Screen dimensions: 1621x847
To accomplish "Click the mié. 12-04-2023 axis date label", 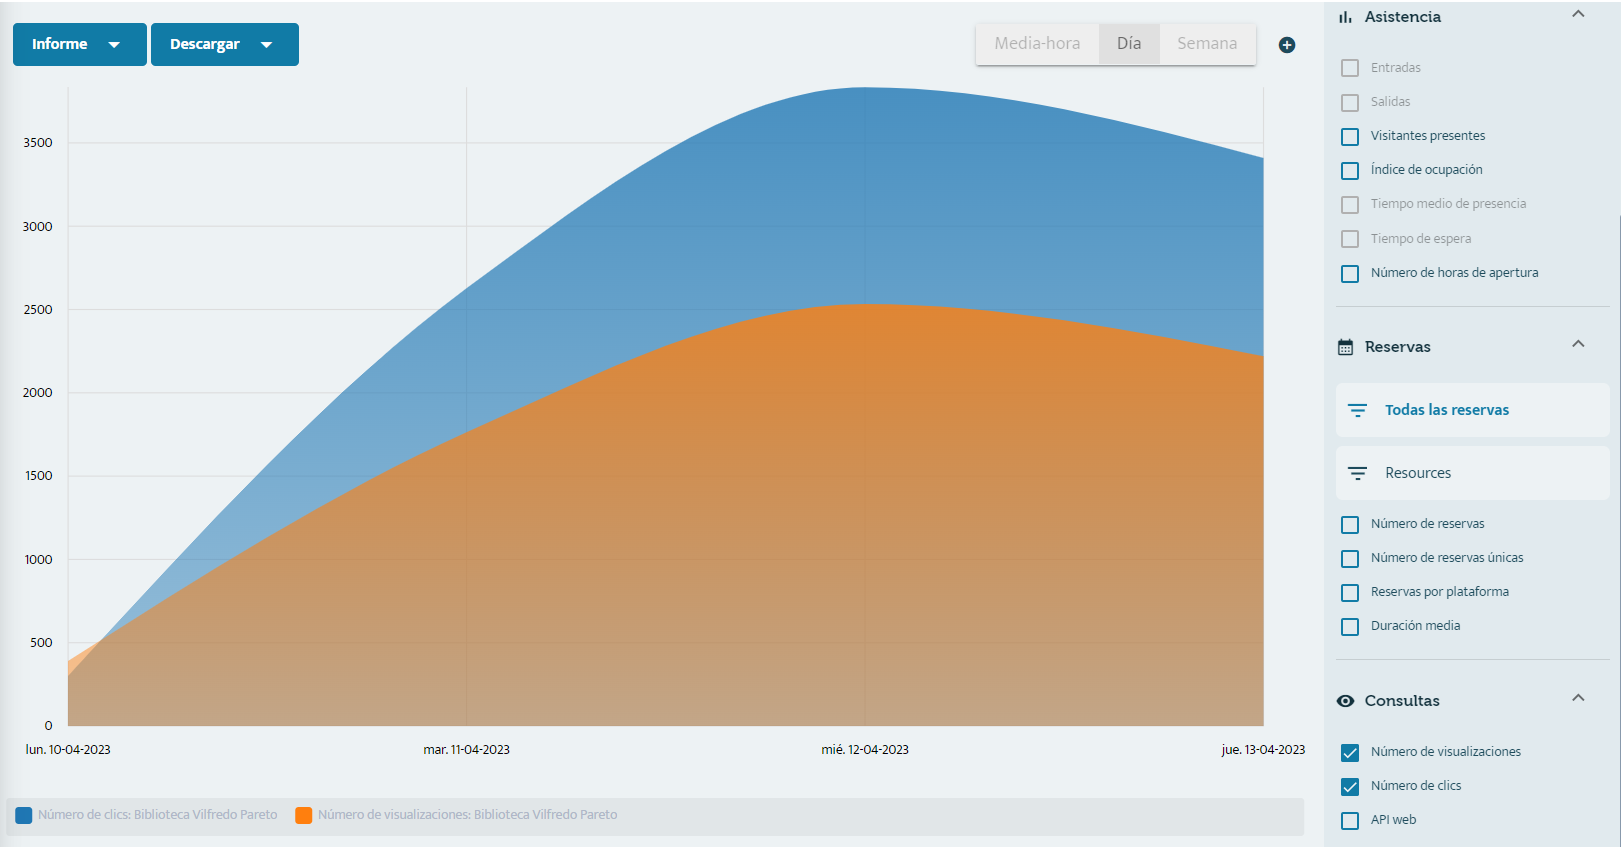I will click(865, 750).
